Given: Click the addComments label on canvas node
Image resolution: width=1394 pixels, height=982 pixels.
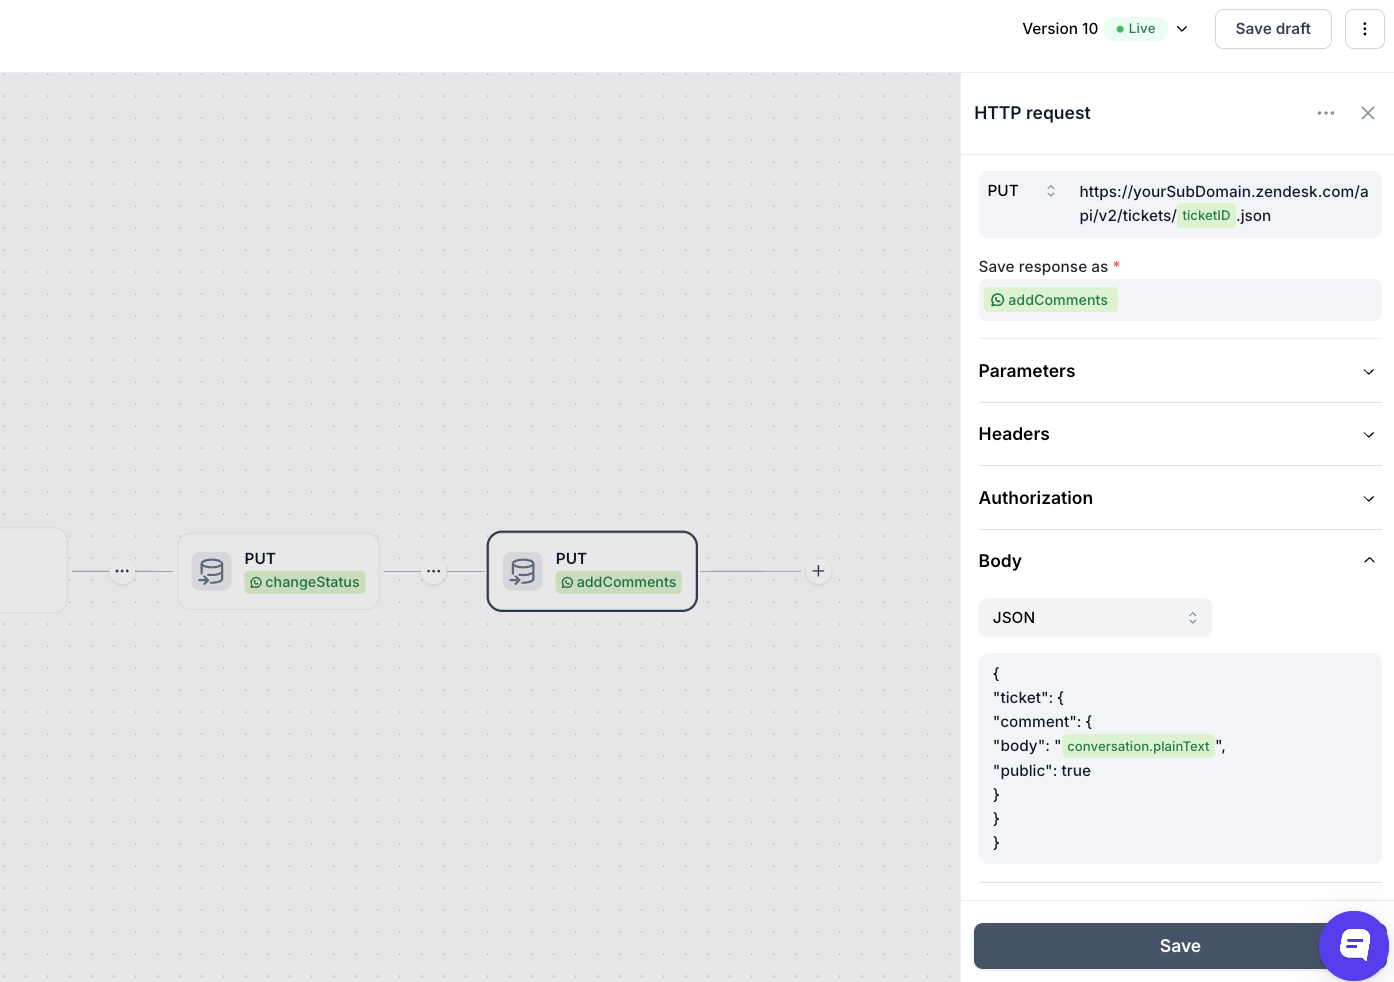Looking at the screenshot, I should [619, 582].
